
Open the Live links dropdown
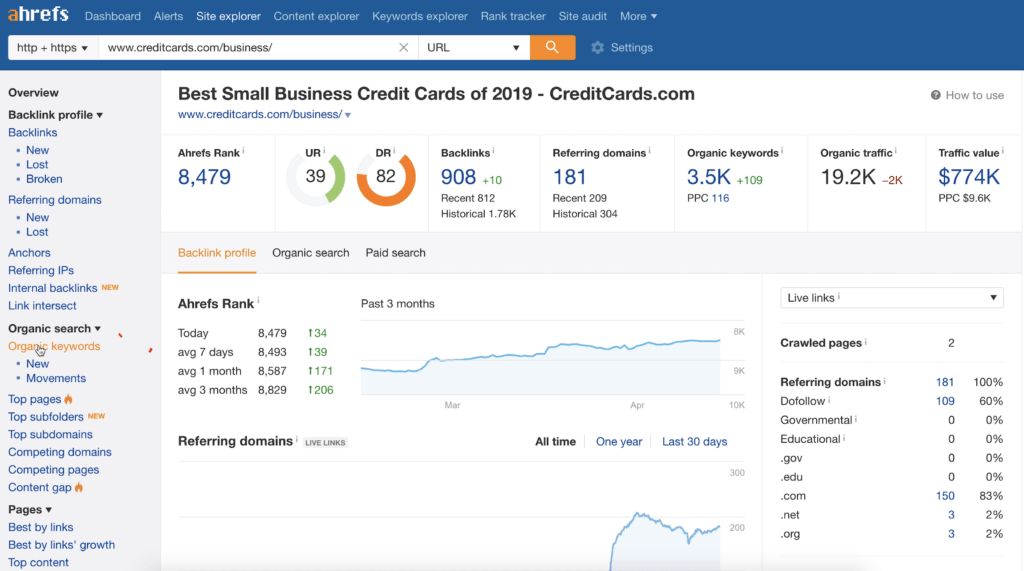pos(891,298)
